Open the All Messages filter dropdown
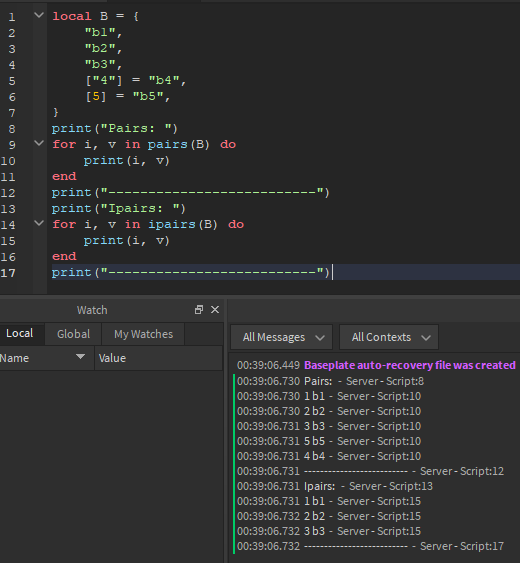The height and width of the screenshot is (563, 520). pos(282,337)
